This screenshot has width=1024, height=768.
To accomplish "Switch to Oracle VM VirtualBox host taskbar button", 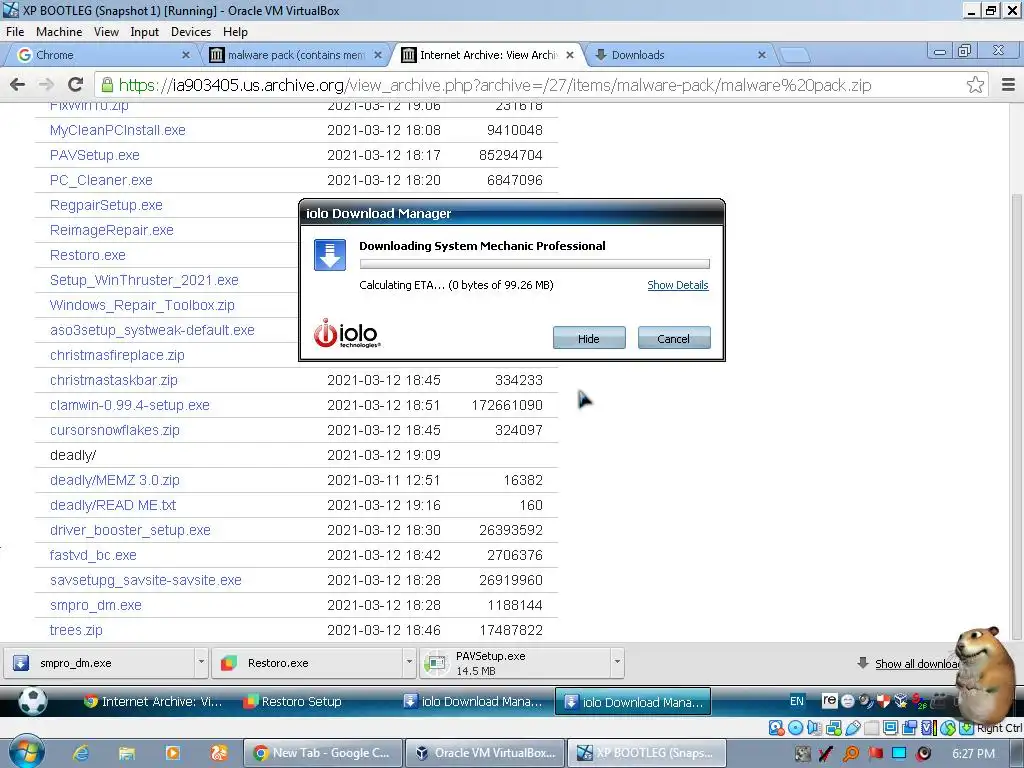I will pyautogui.click(x=485, y=753).
